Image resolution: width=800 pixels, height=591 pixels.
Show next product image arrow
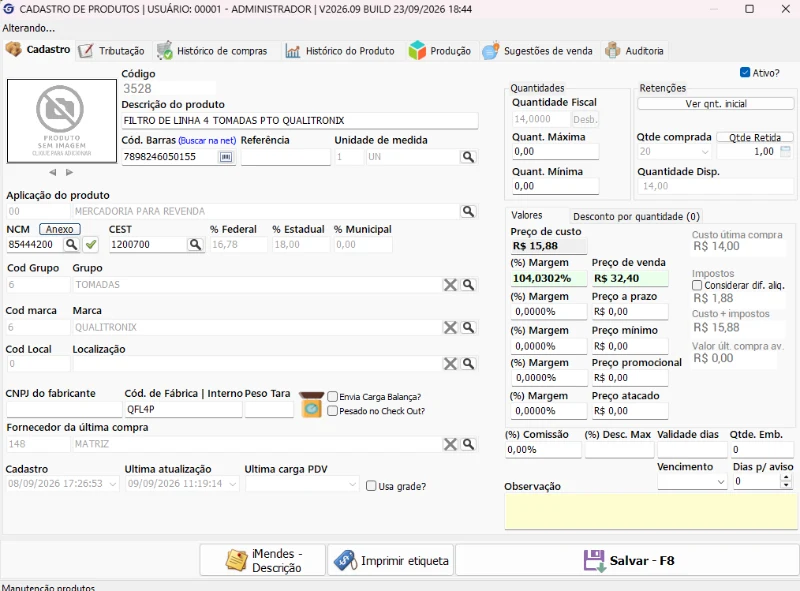tap(69, 173)
